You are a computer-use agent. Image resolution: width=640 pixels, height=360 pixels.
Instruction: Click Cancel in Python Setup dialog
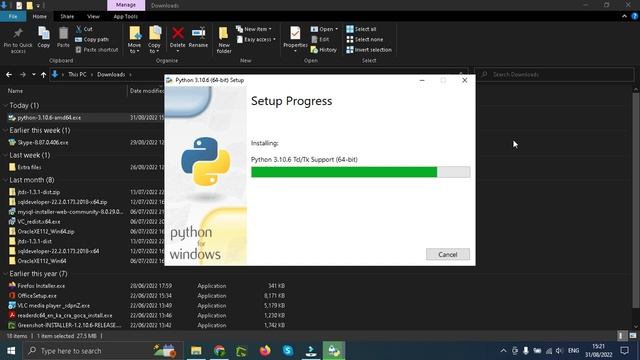tap(448, 254)
